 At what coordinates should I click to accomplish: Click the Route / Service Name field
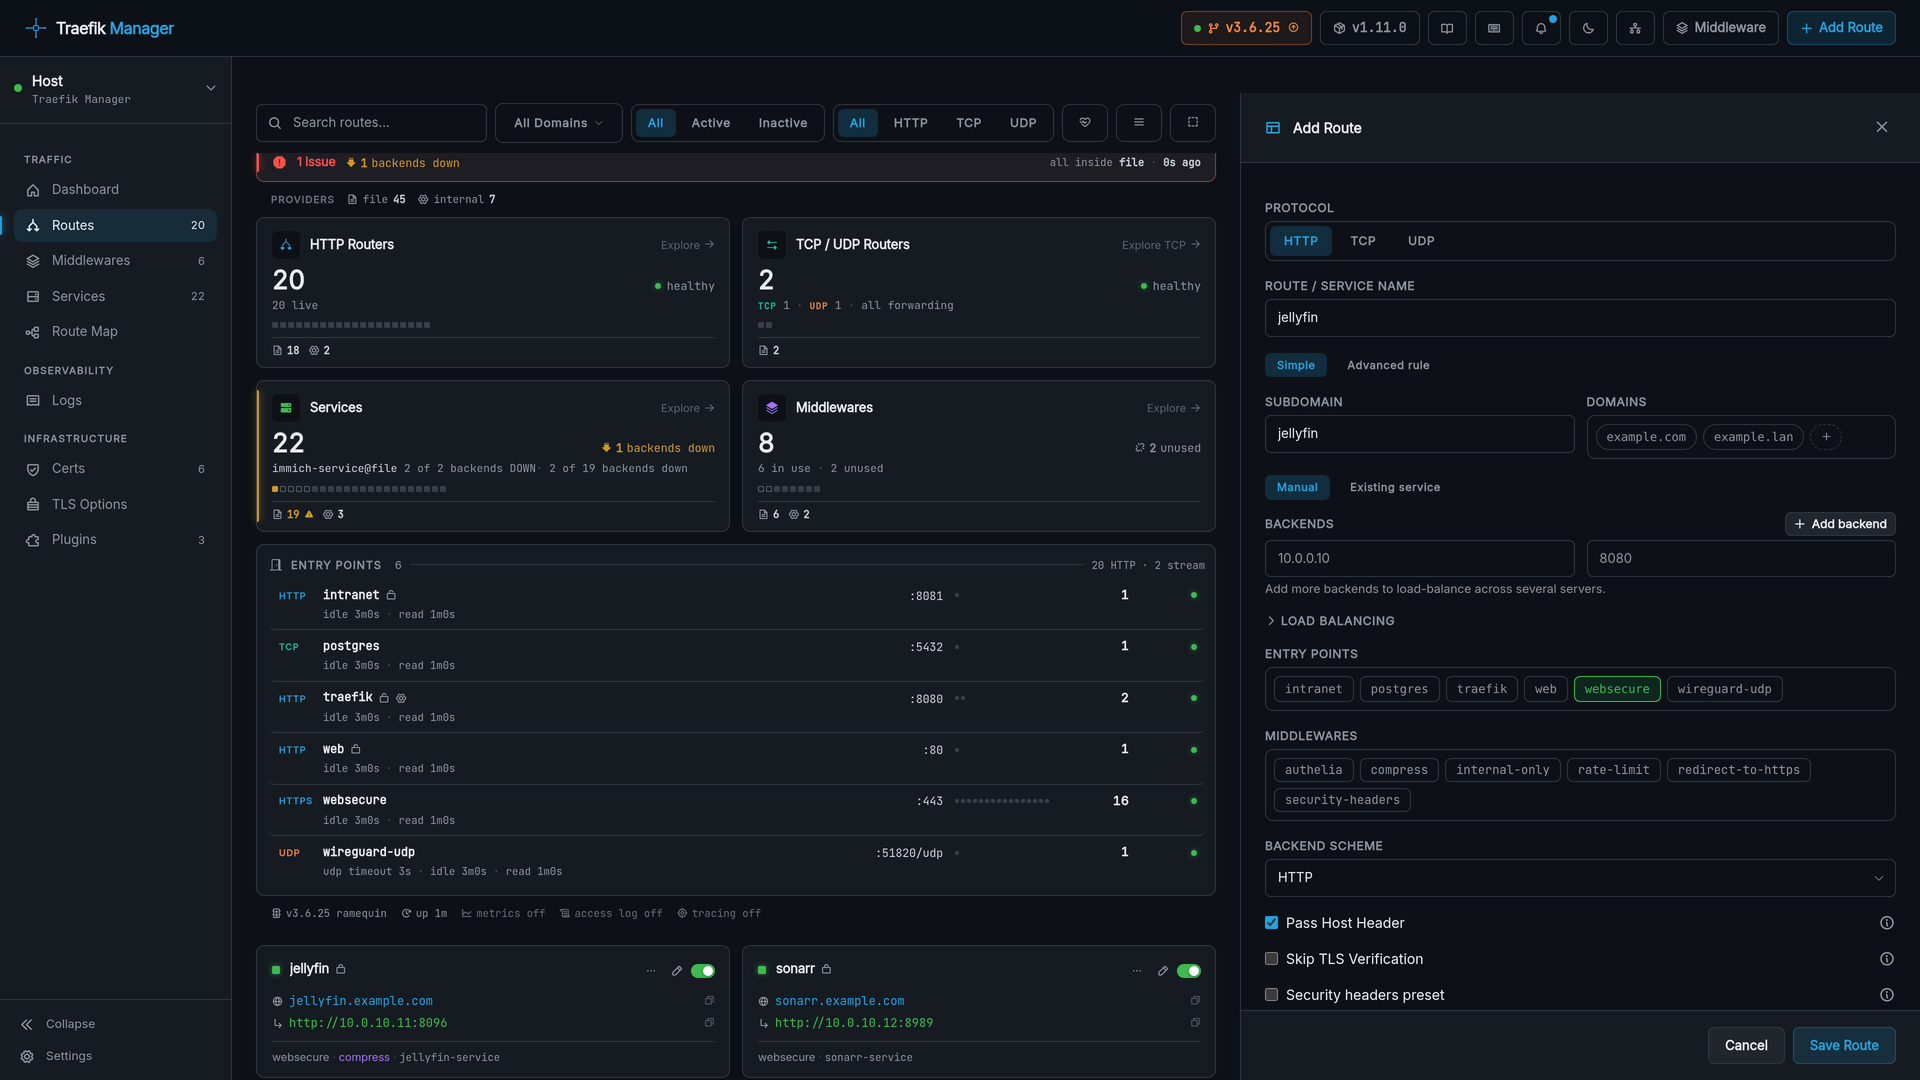click(x=1580, y=318)
